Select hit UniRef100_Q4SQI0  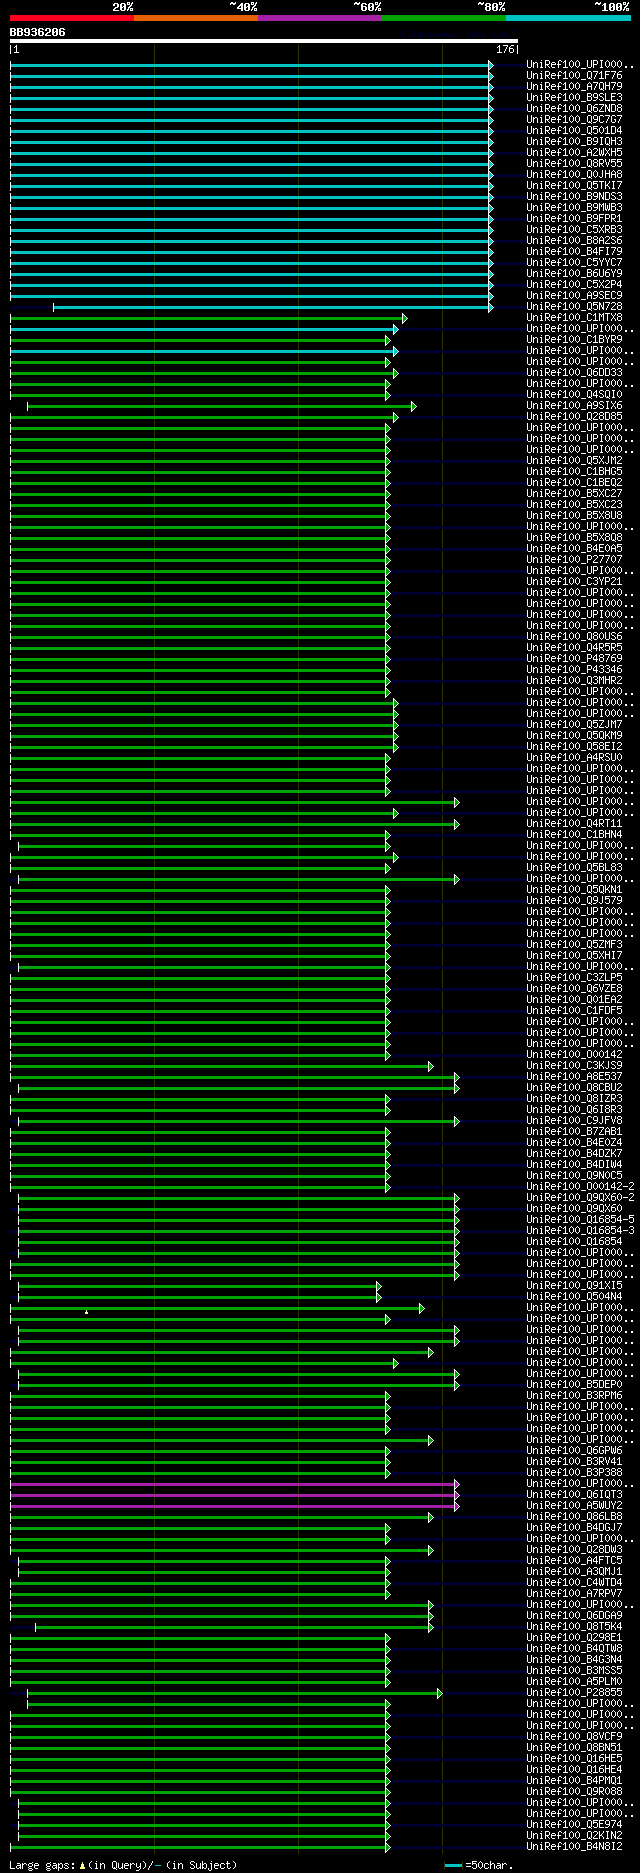[574, 395]
